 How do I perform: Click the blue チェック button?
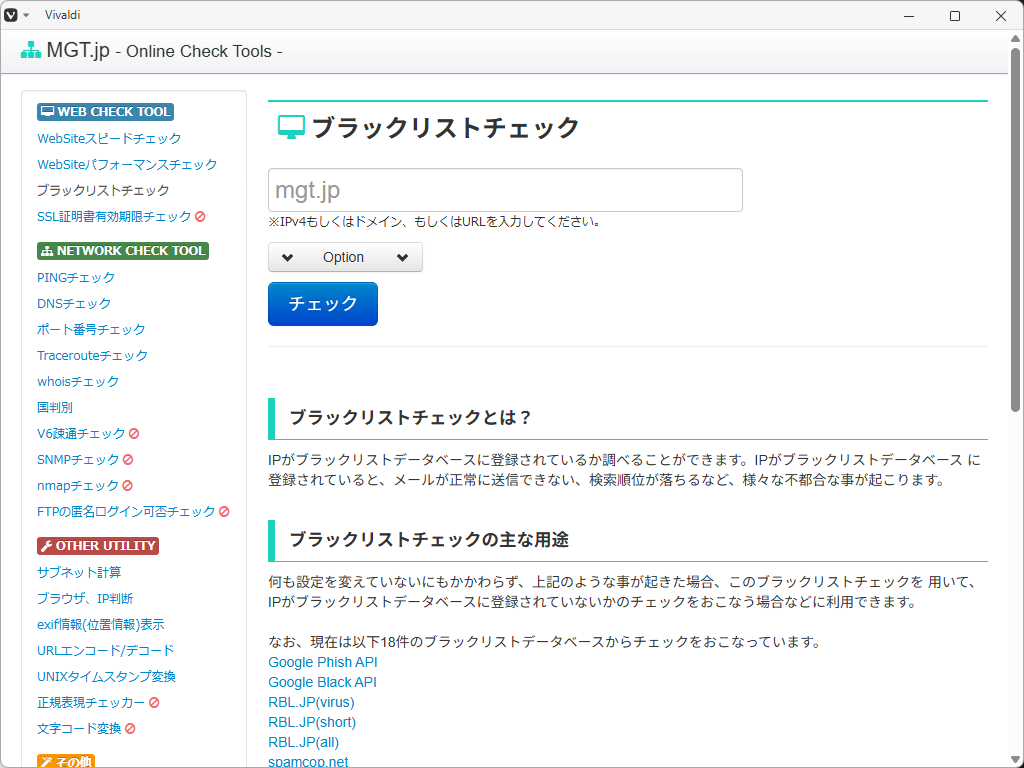(x=323, y=304)
